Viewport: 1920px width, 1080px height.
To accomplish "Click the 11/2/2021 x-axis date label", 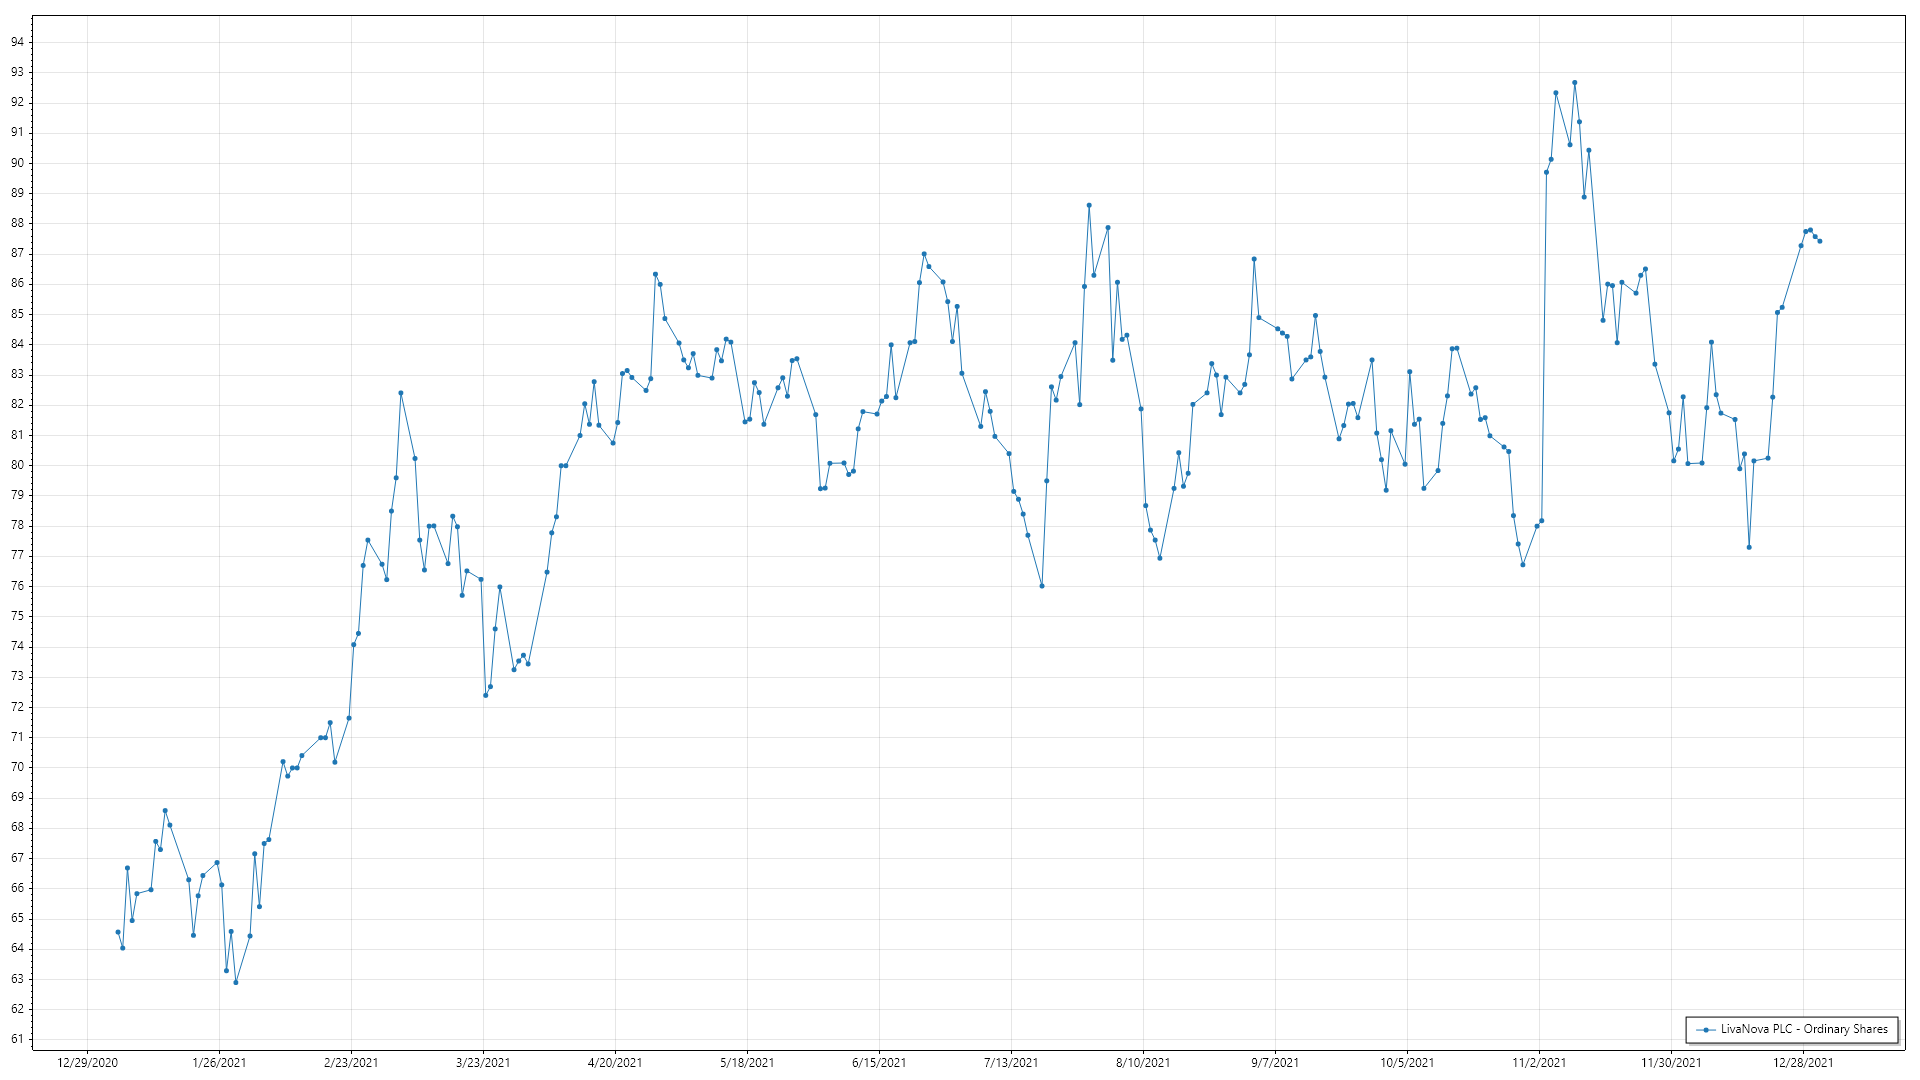I will [x=1539, y=1063].
